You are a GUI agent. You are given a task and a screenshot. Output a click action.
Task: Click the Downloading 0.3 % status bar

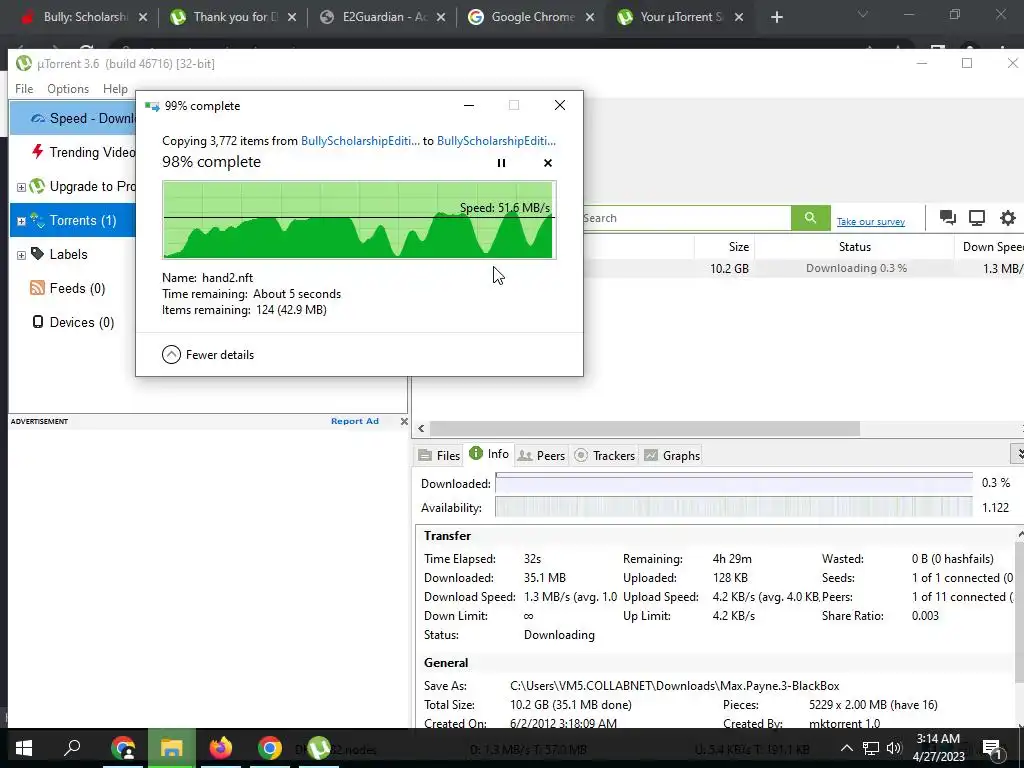(856, 268)
